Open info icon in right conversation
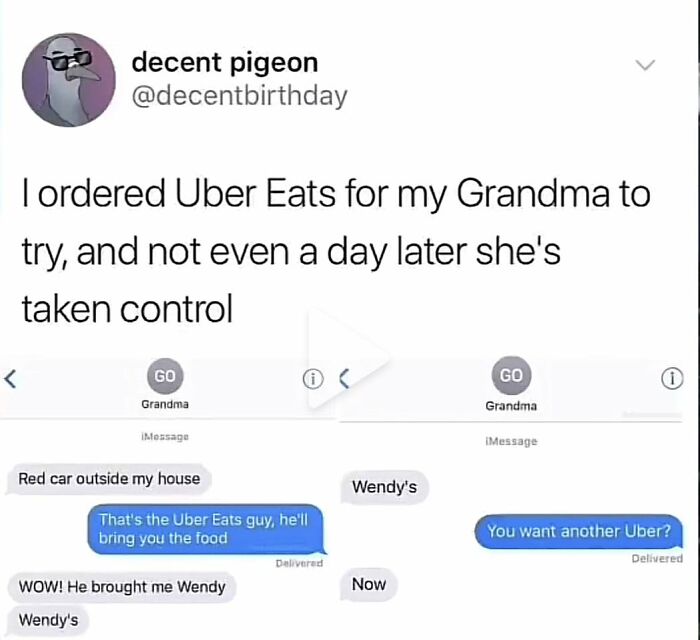This screenshot has width=700, height=640. point(672,379)
